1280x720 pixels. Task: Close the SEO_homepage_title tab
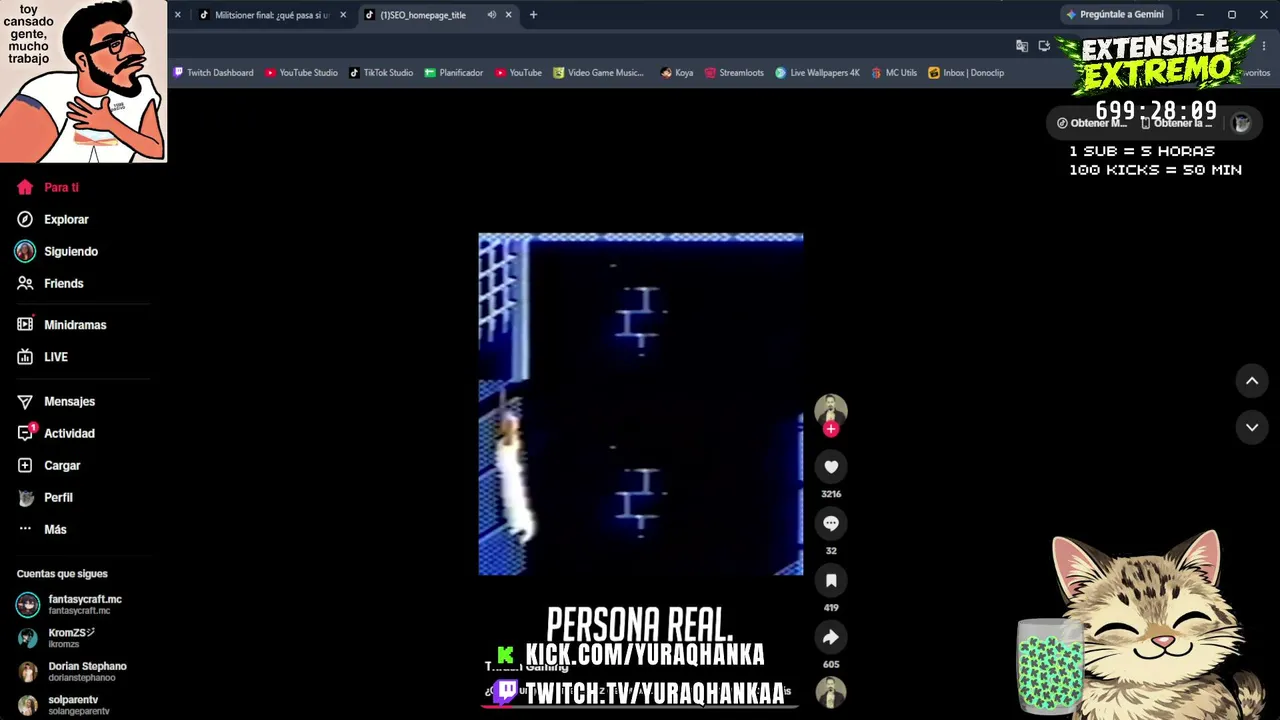tap(508, 15)
